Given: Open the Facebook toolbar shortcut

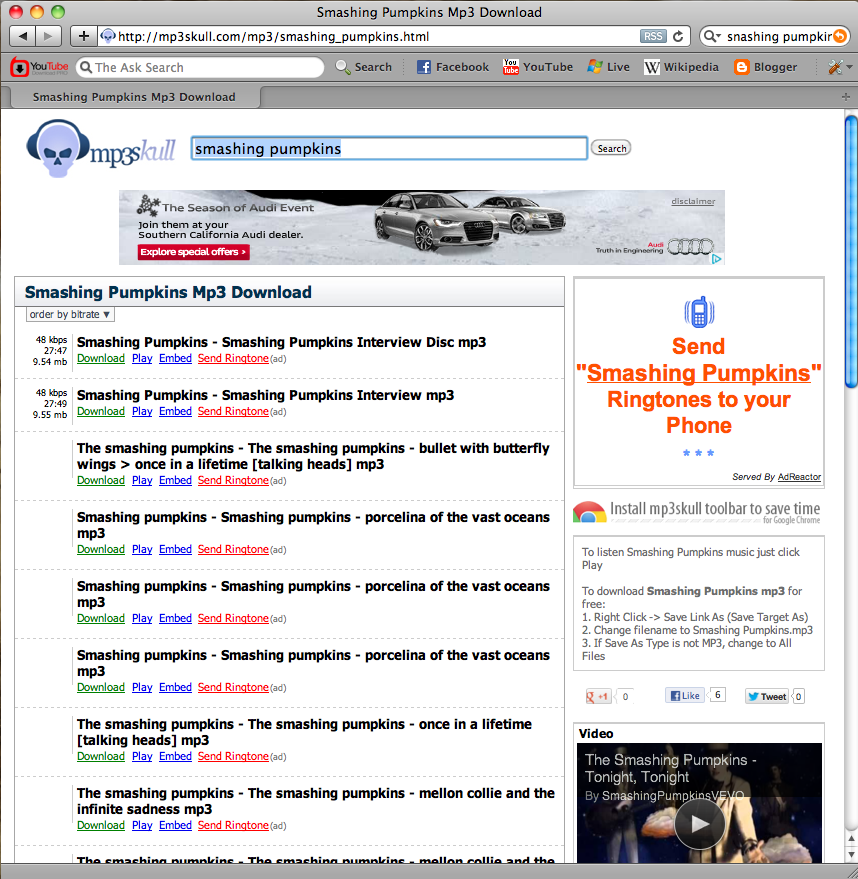Looking at the screenshot, I should (452, 67).
